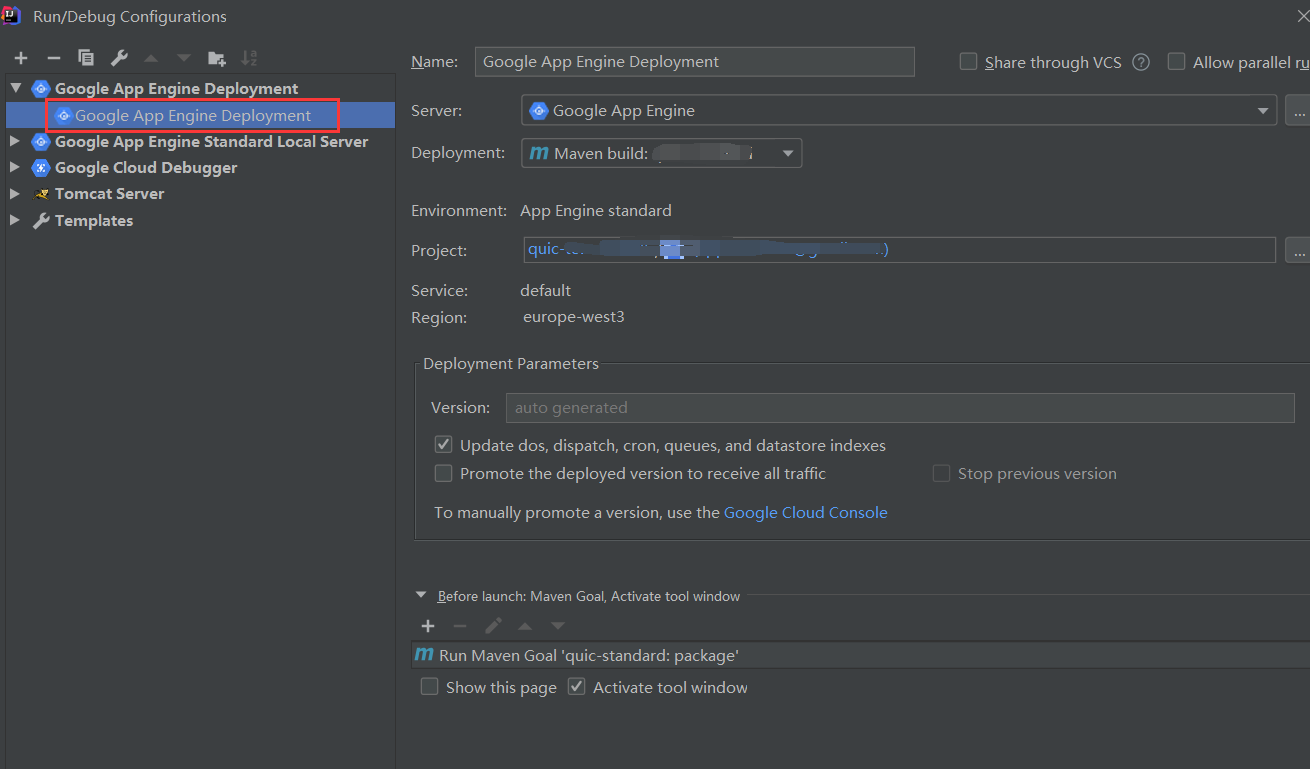Copy the selected configuration
This screenshot has height=769, width=1310.
pyautogui.click(x=86, y=58)
